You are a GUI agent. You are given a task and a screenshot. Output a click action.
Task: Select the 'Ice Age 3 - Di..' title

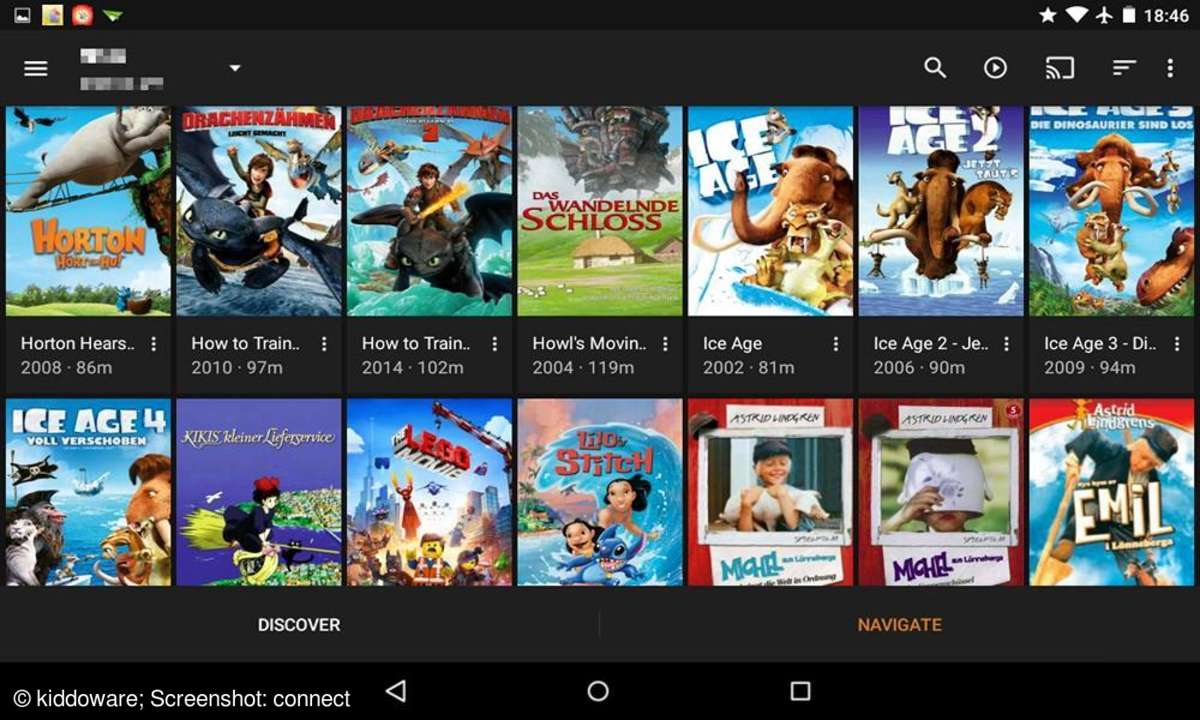click(x=1101, y=343)
